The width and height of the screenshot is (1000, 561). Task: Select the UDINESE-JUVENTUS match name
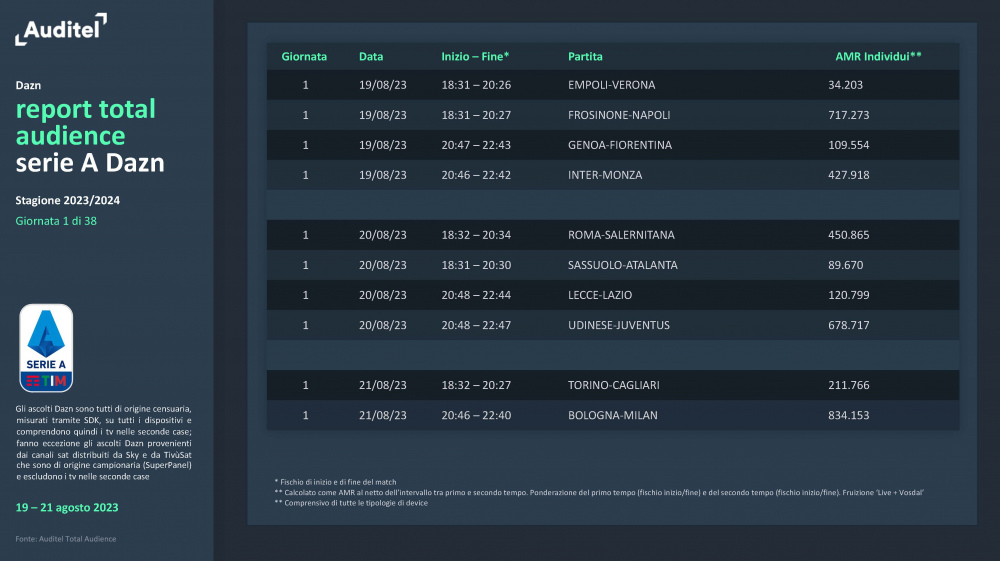coord(618,325)
